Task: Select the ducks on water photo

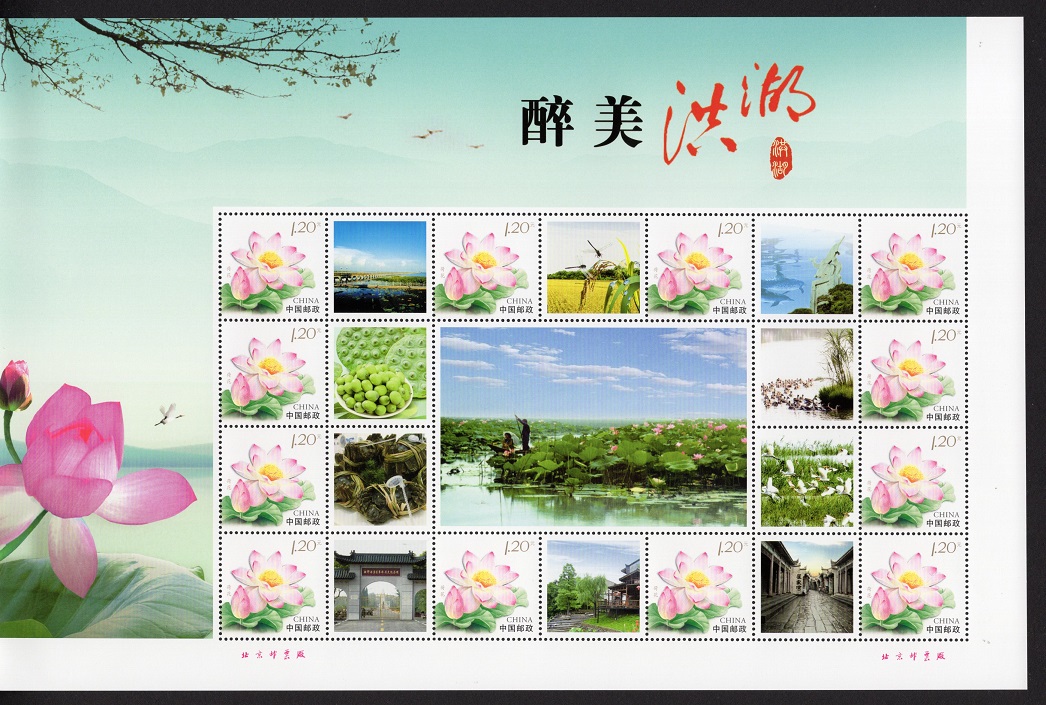Action: click(x=806, y=373)
